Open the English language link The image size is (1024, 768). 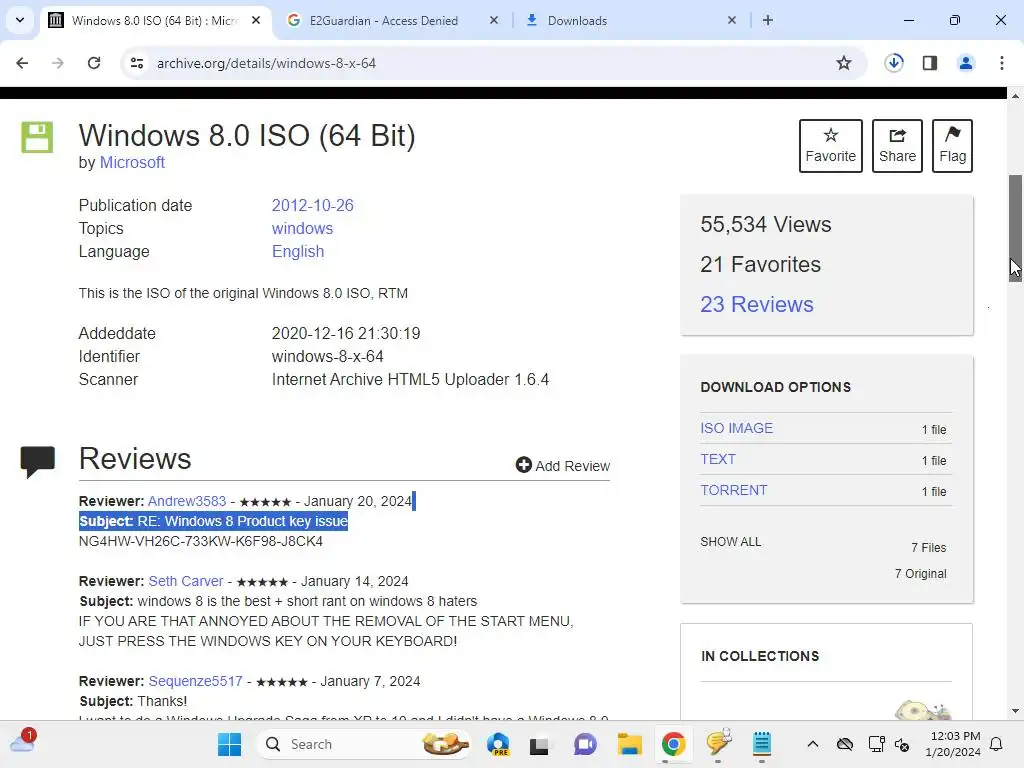298,251
